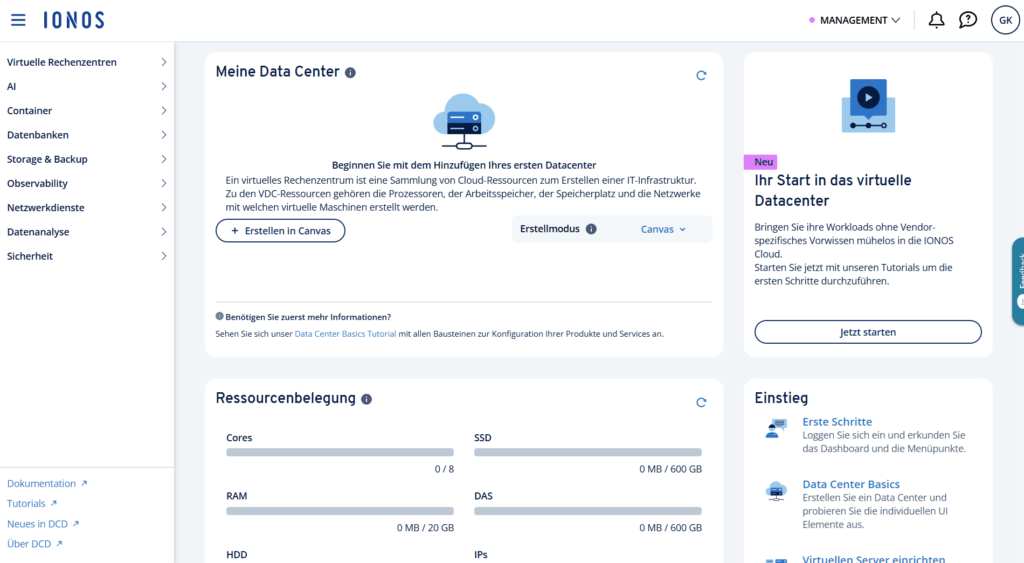The height and width of the screenshot is (563, 1024).
Task: Expand the Sicherheit chevron
Action: 164,256
